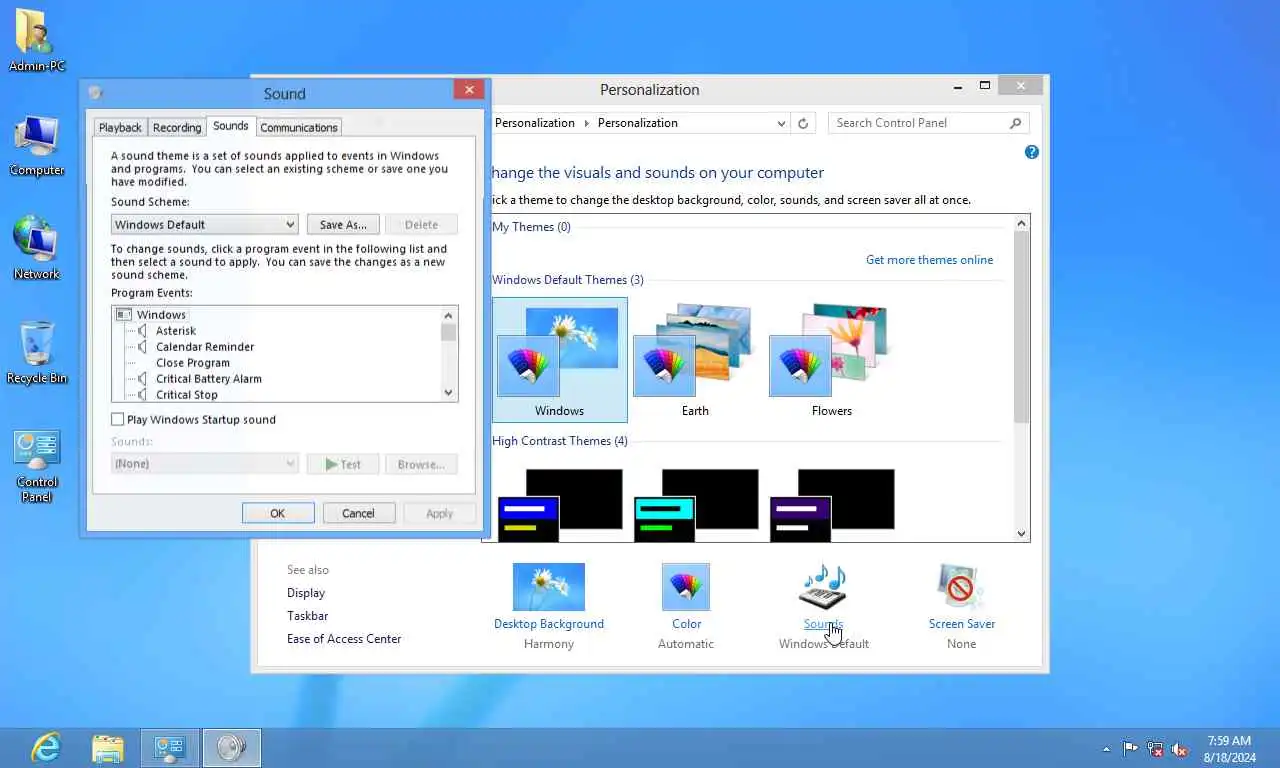1280x768 pixels.
Task: Open the Screen Saver icon
Action: [961, 586]
